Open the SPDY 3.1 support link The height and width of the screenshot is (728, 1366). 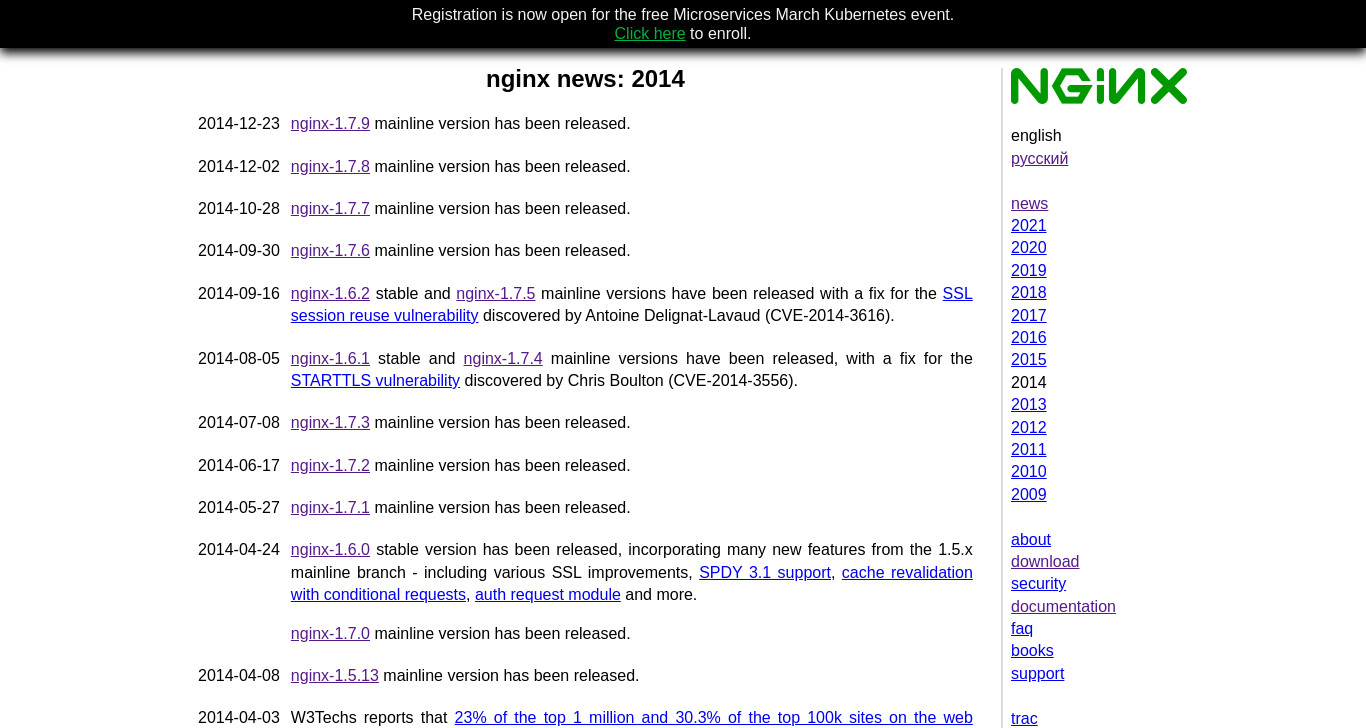(x=765, y=573)
